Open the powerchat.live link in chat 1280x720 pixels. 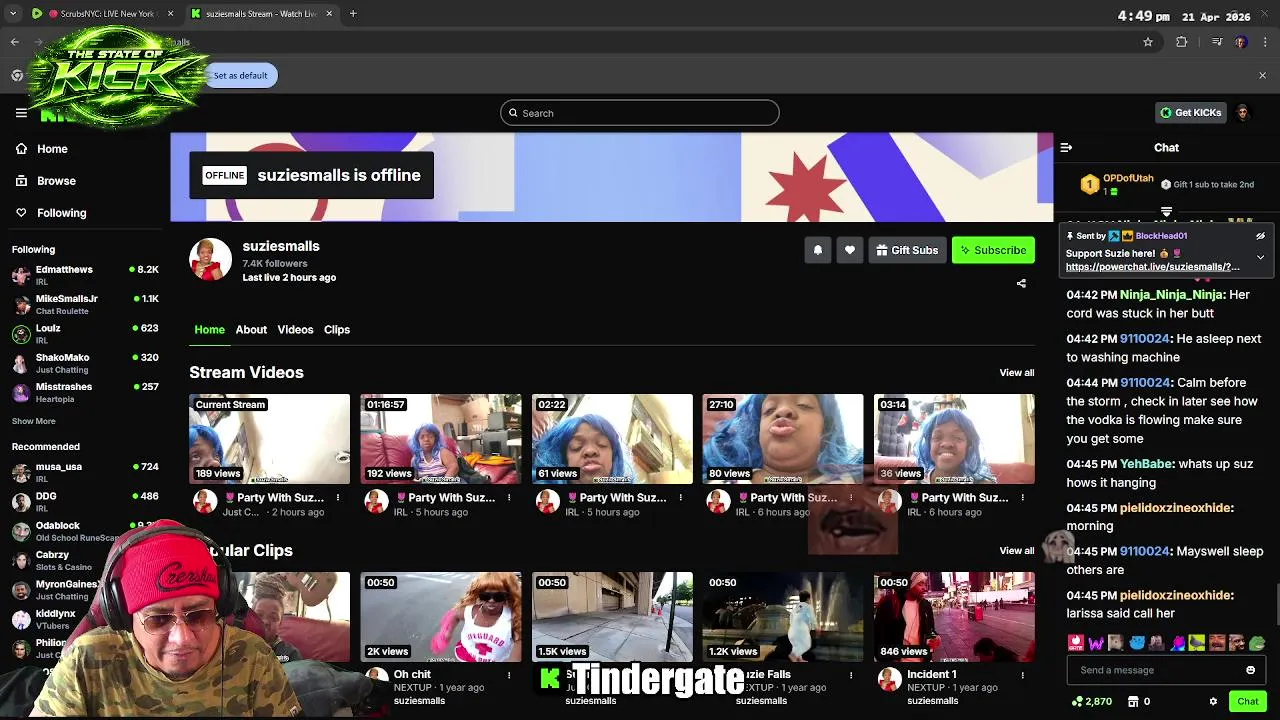tap(1152, 267)
